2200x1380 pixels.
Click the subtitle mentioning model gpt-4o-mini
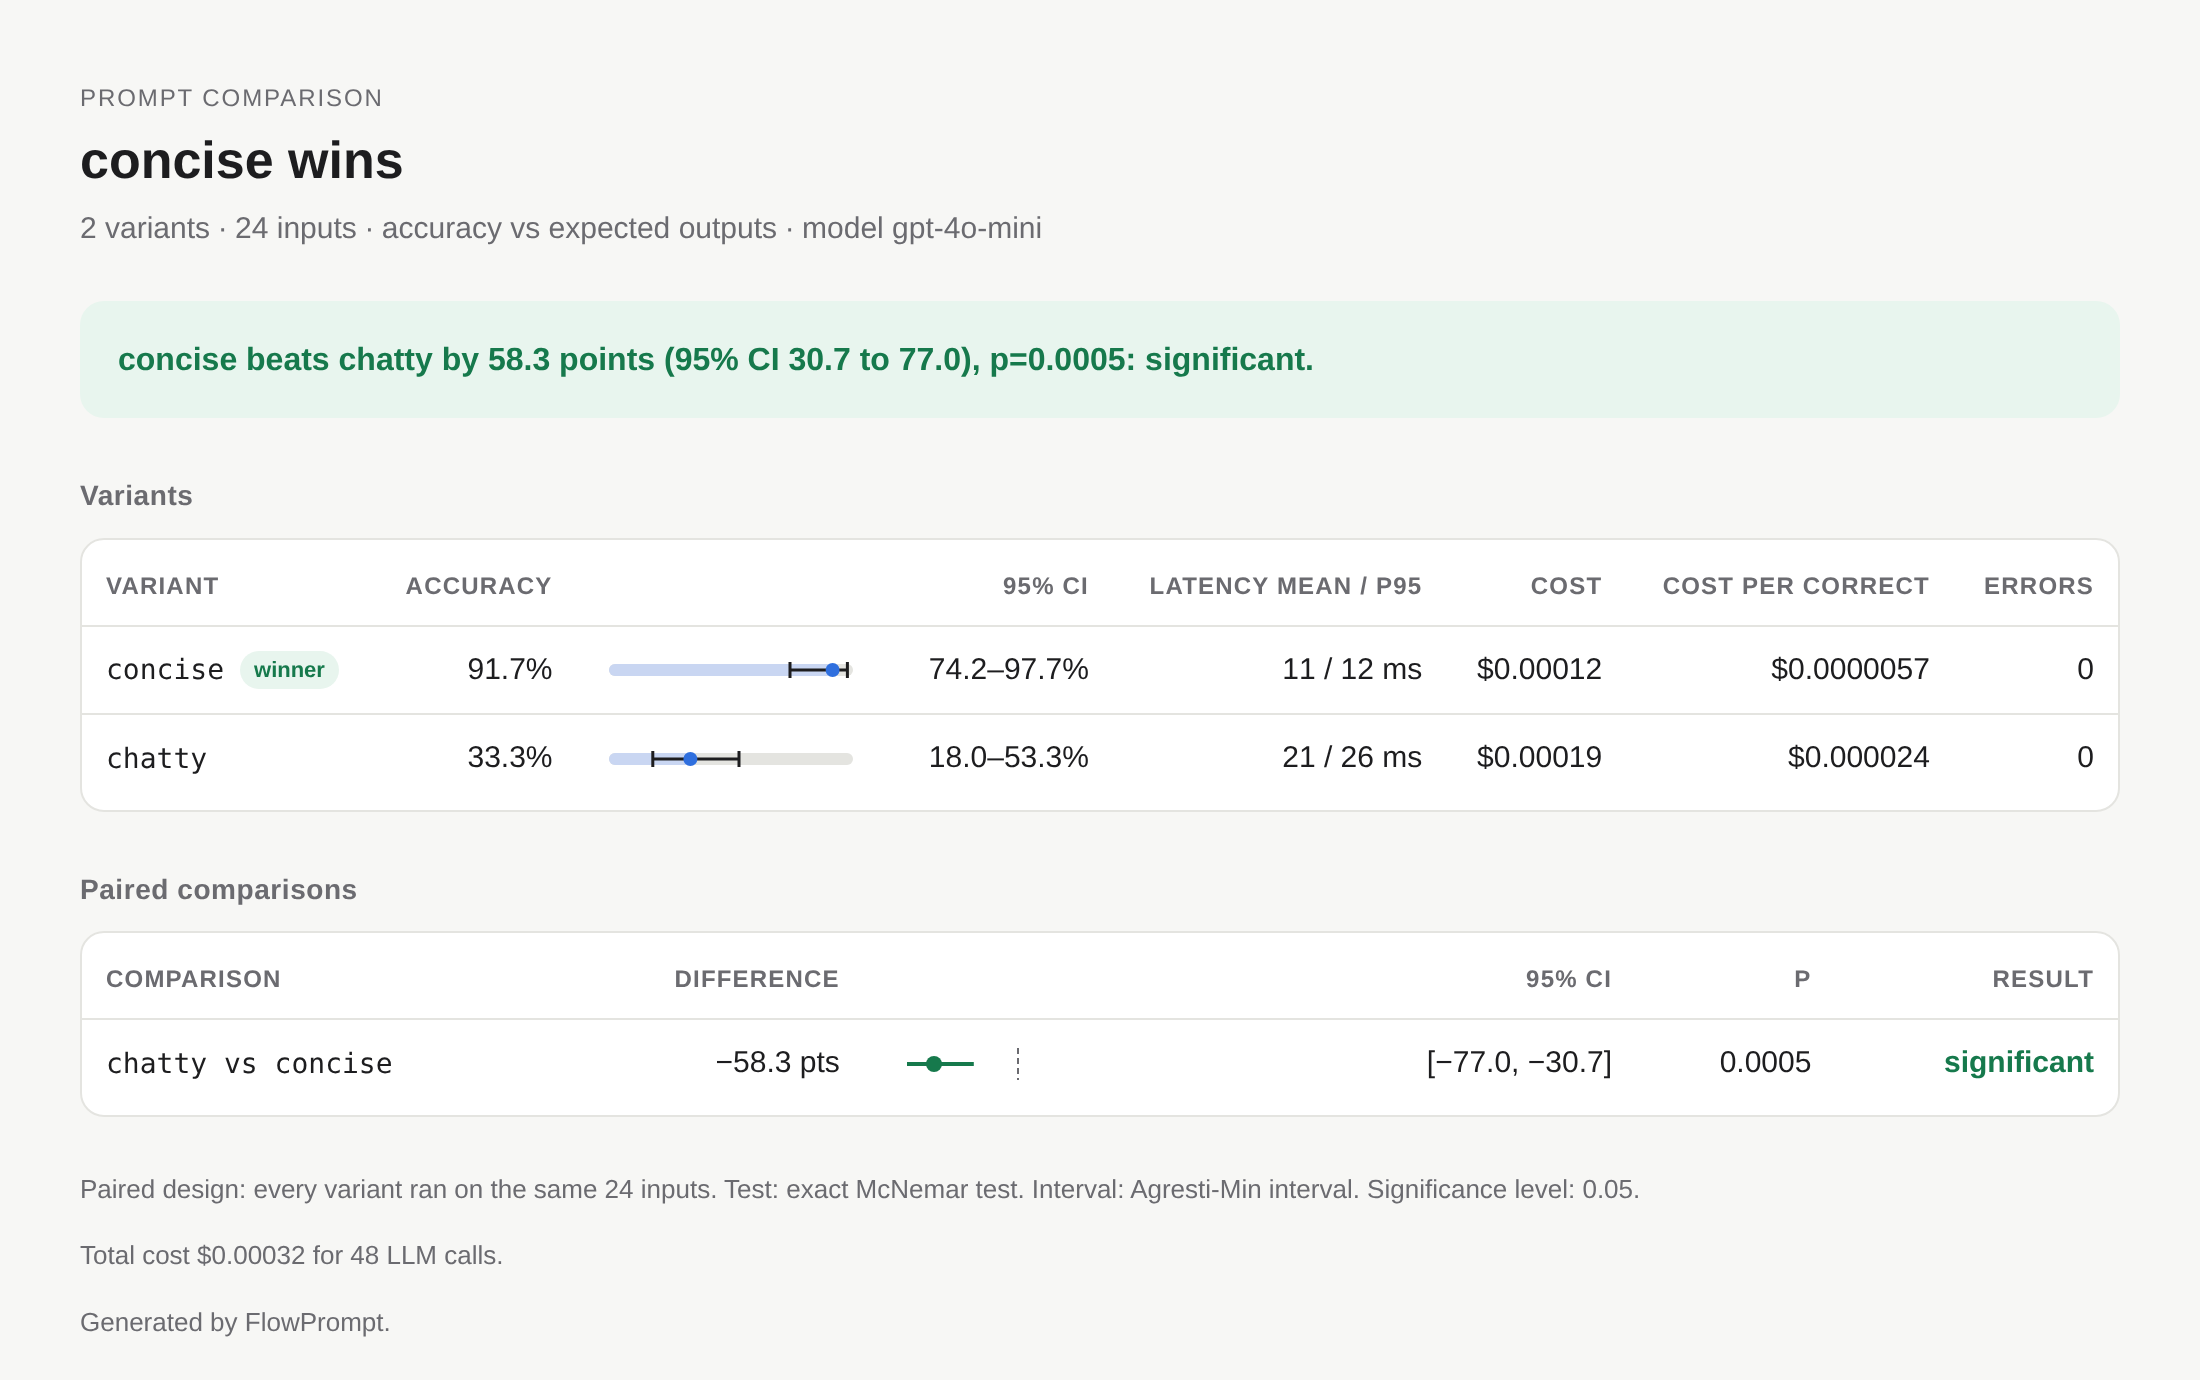coord(560,228)
